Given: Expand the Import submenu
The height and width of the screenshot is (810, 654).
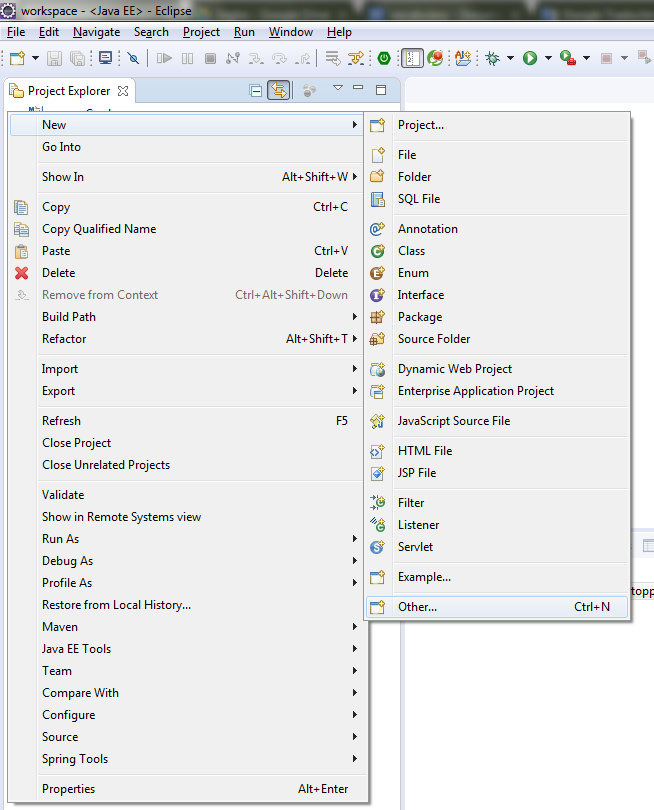Looking at the screenshot, I should point(187,369).
